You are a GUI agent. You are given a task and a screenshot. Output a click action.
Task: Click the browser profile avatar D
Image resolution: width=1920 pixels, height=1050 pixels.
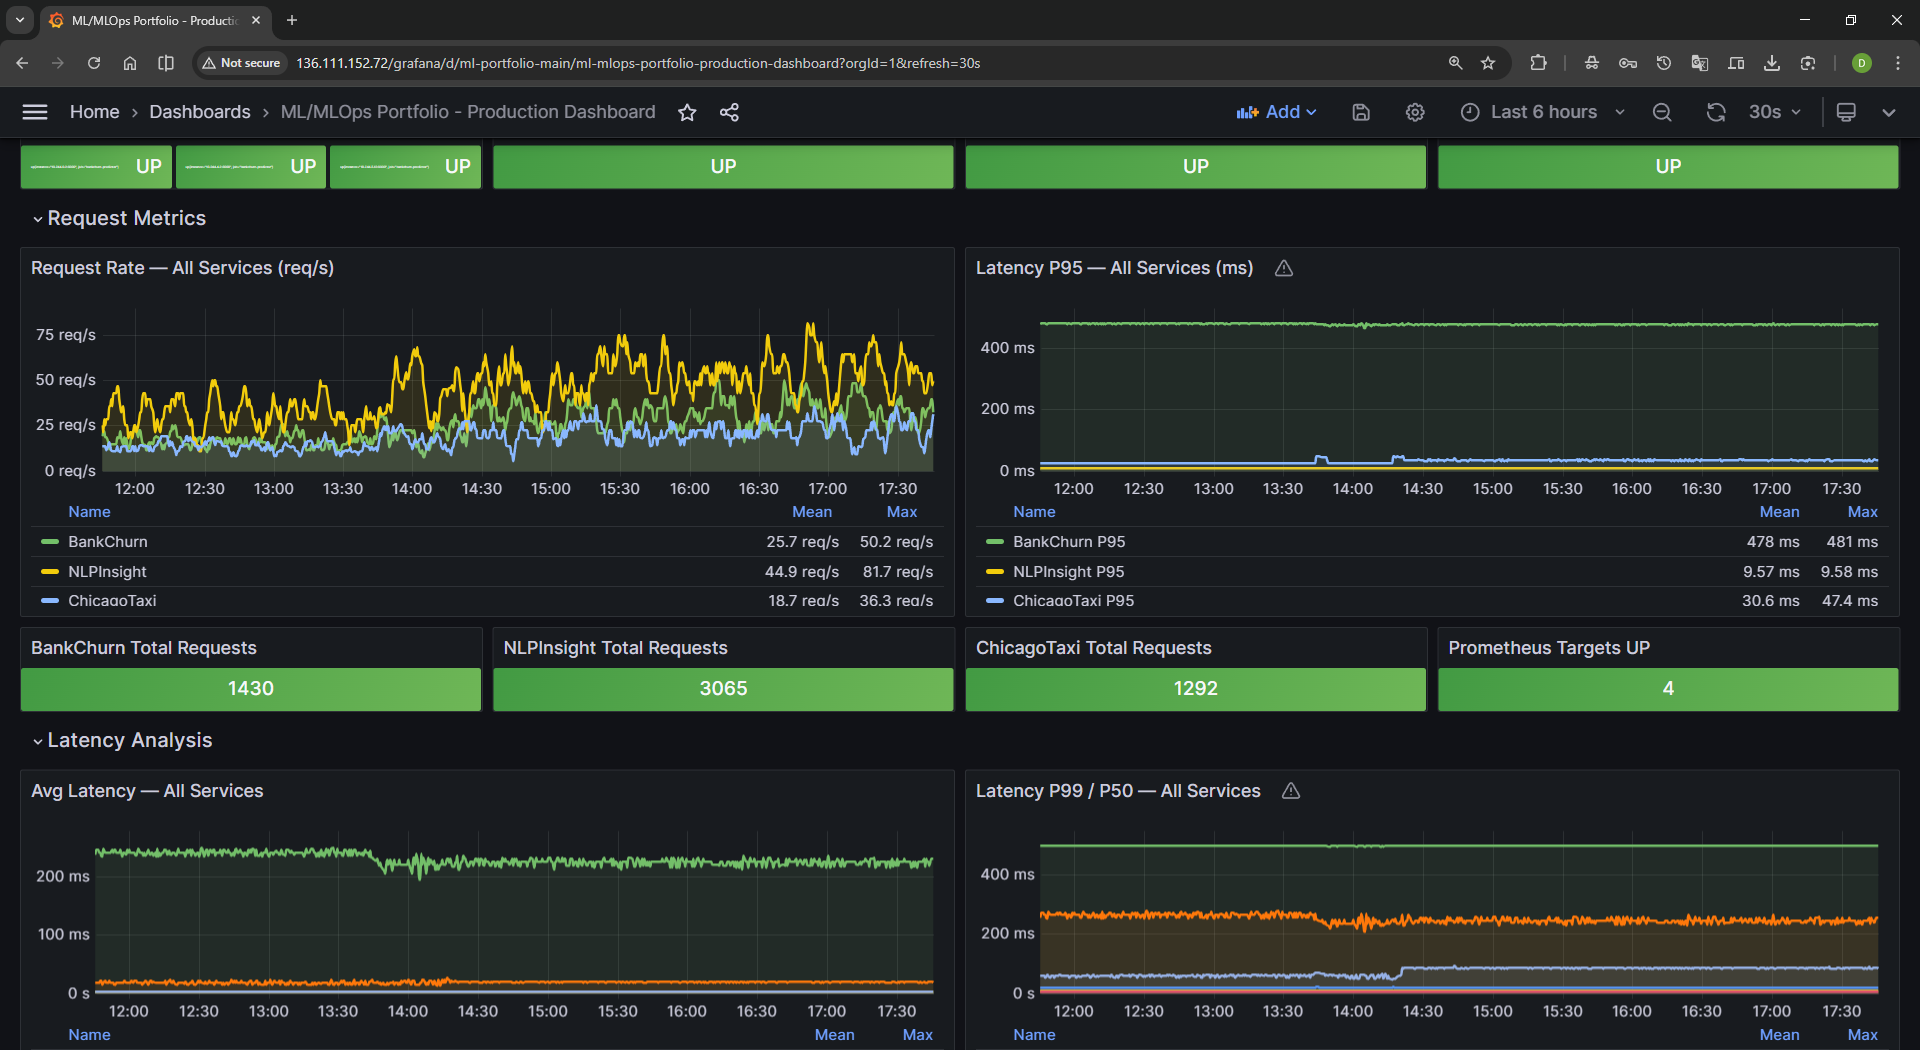[1862, 62]
